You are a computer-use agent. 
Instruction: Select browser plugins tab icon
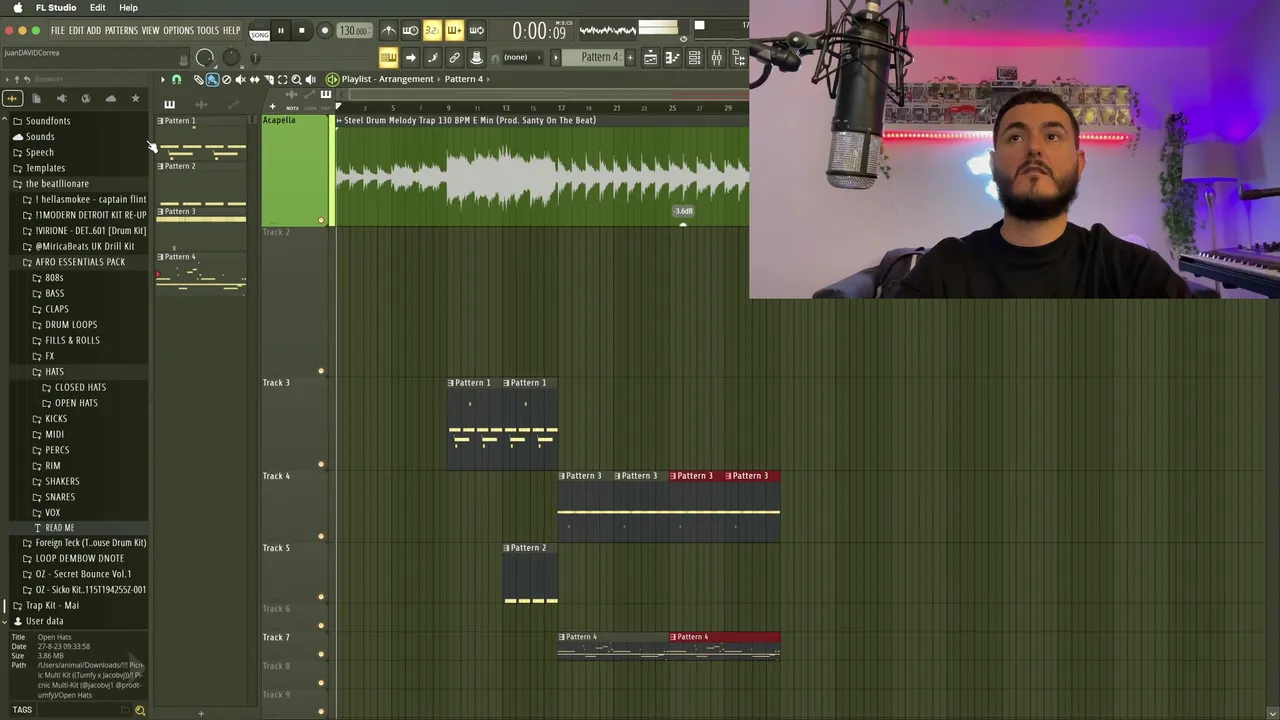coord(61,98)
